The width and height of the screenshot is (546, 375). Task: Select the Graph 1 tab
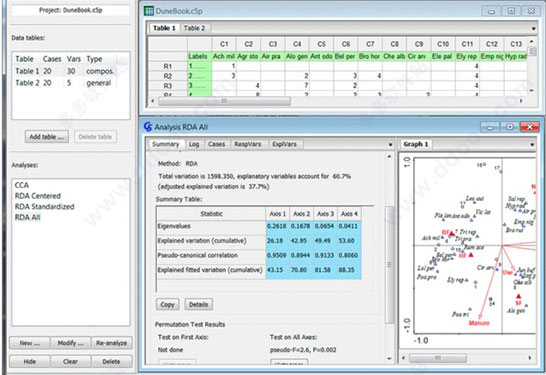(x=415, y=144)
